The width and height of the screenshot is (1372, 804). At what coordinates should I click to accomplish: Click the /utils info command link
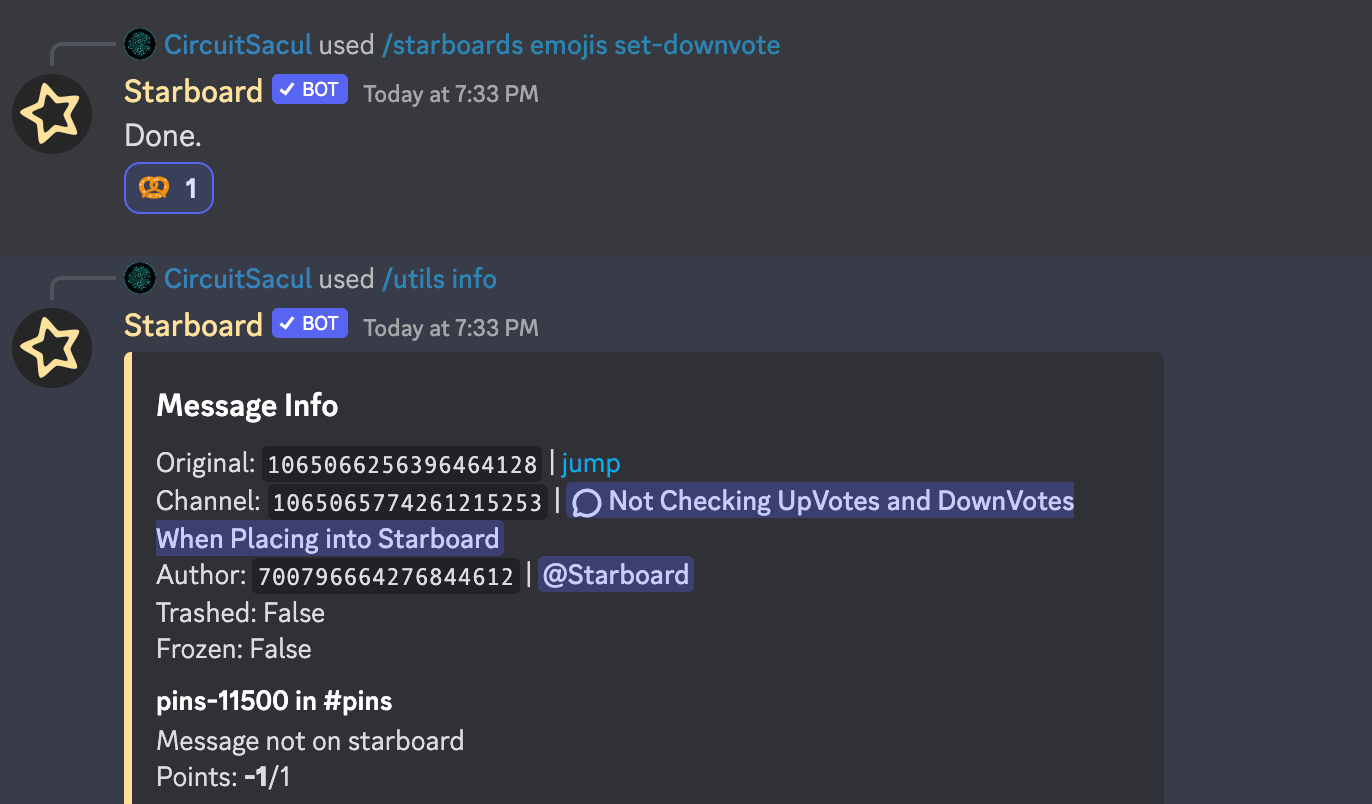pyautogui.click(x=439, y=278)
